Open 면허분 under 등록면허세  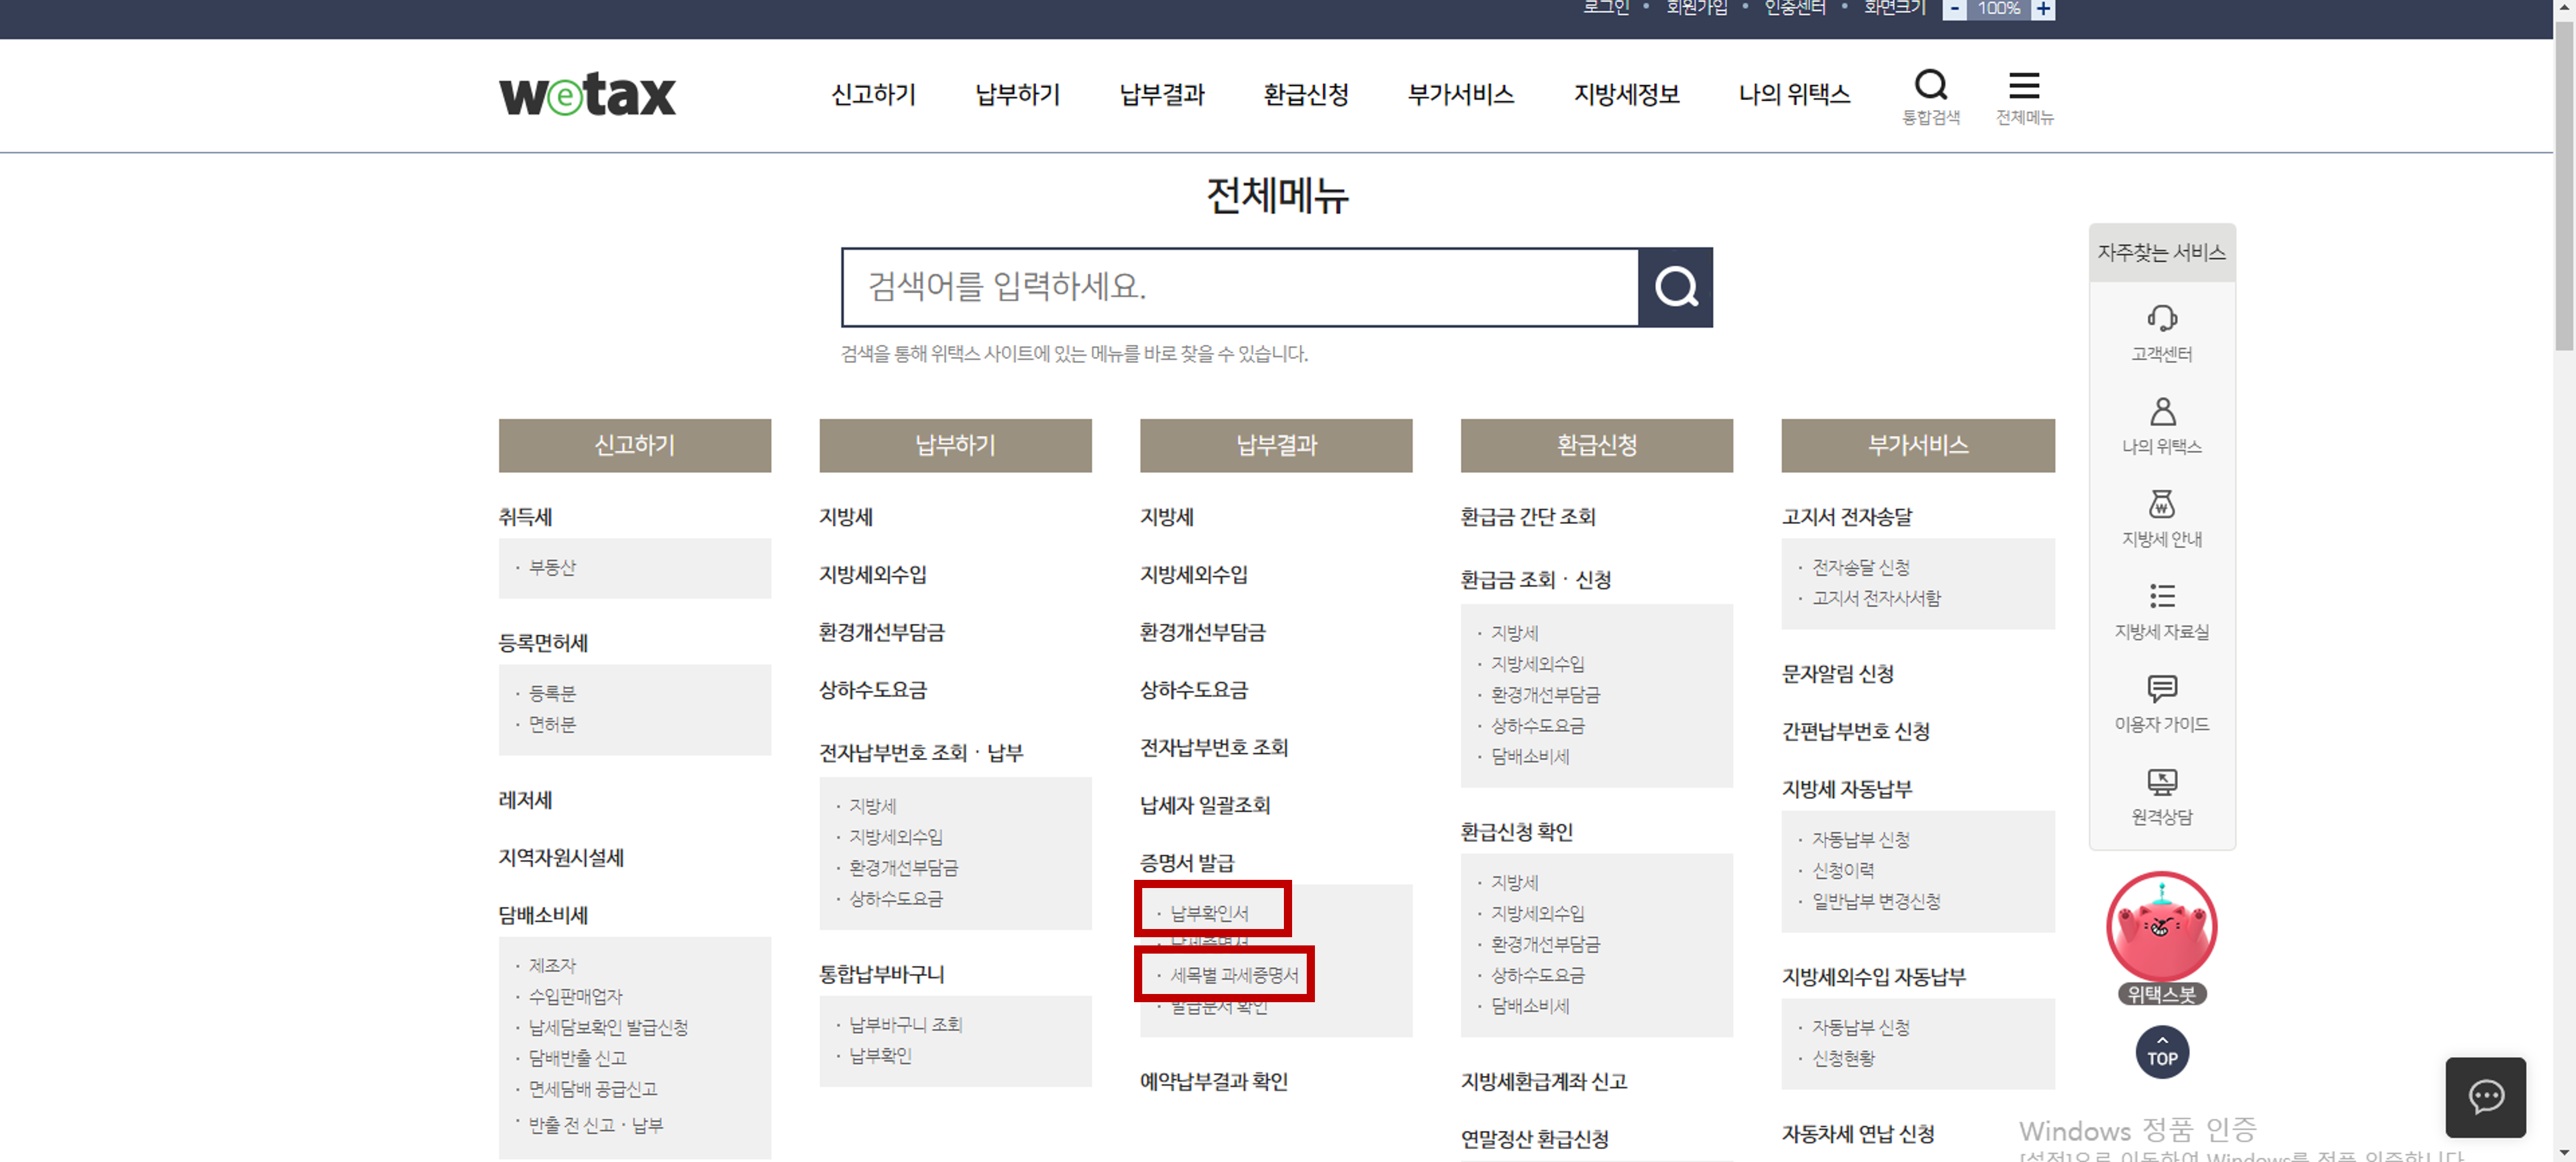552,724
